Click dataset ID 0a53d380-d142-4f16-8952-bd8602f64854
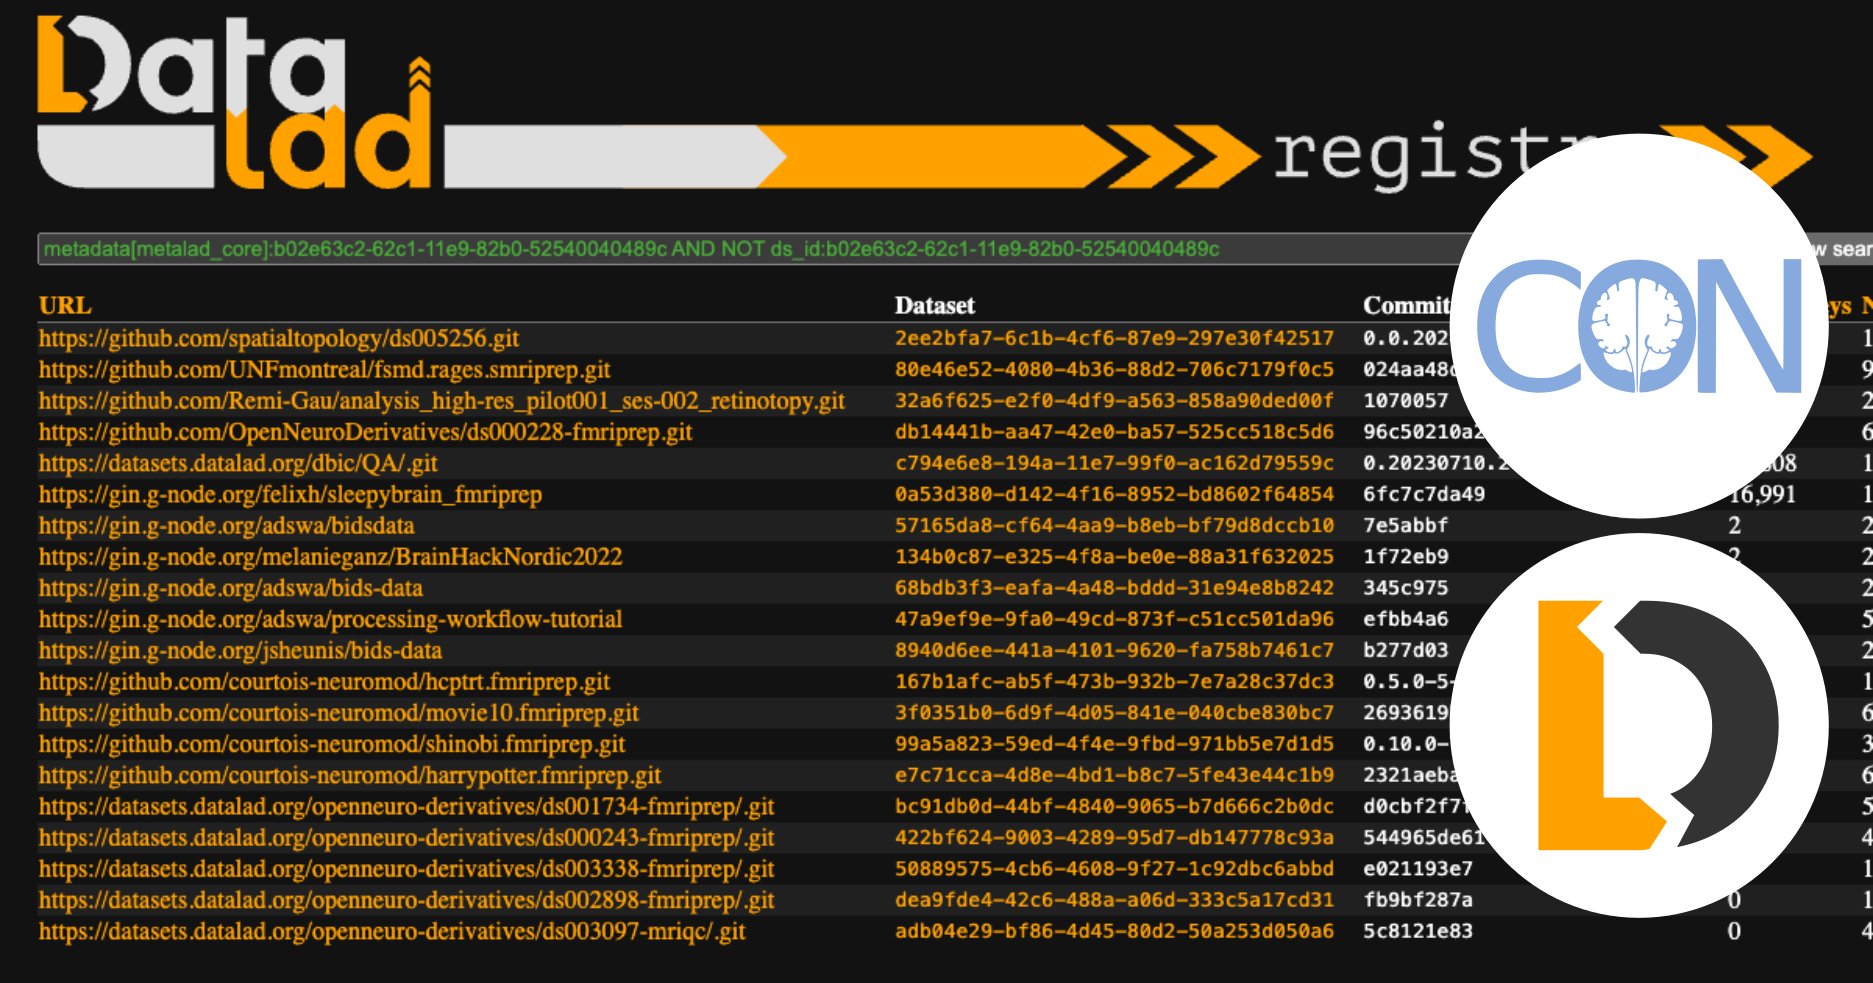 1114,494
